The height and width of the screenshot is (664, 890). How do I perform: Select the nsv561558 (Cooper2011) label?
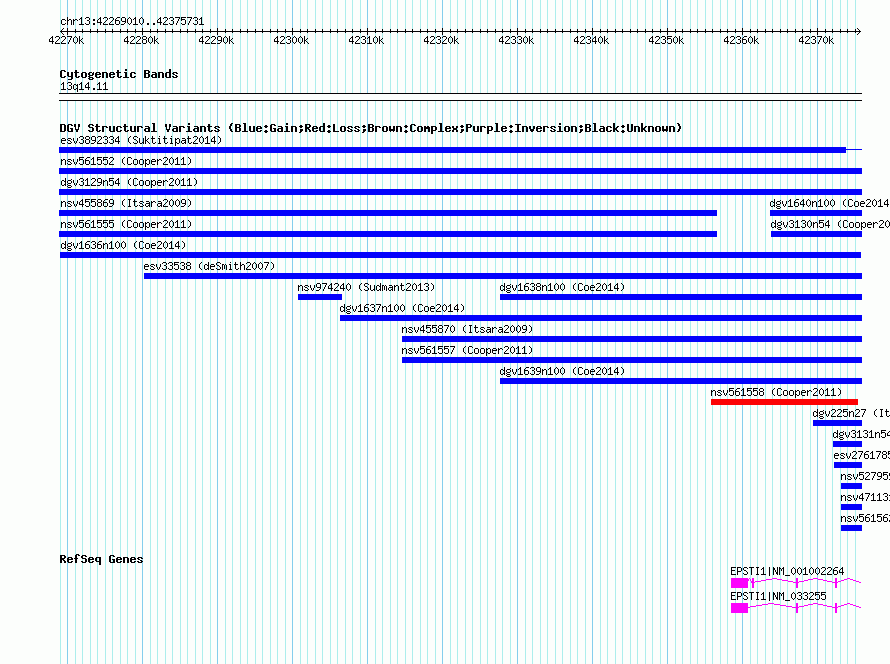[776, 392]
